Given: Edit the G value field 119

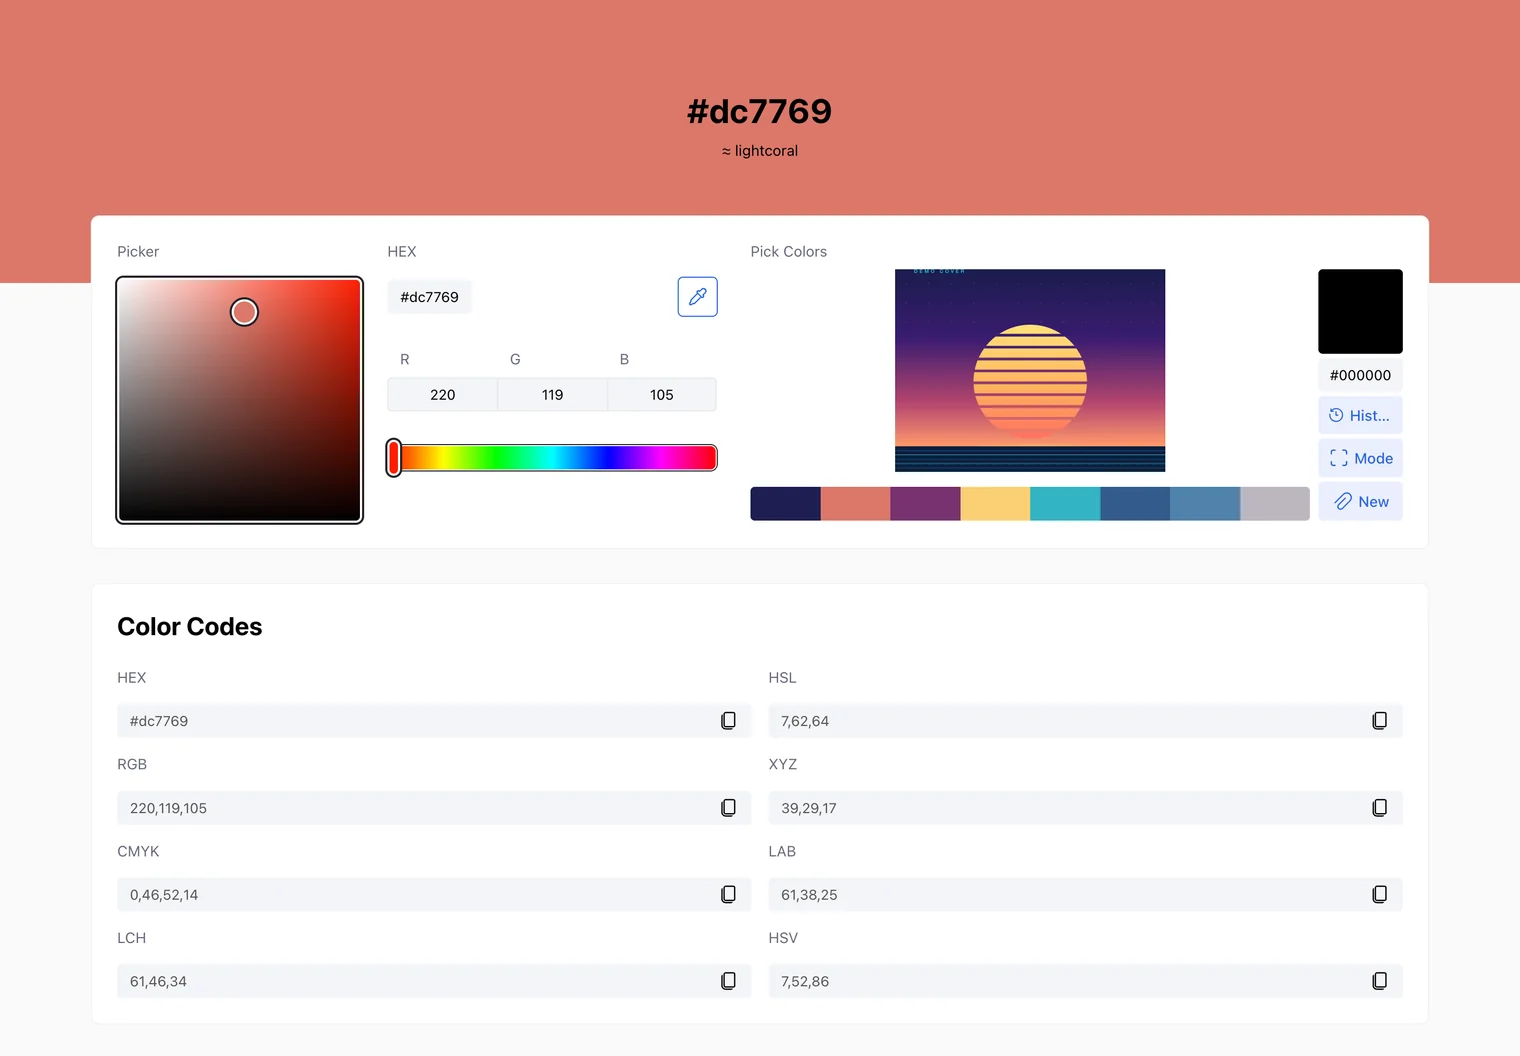Looking at the screenshot, I should click(x=552, y=395).
